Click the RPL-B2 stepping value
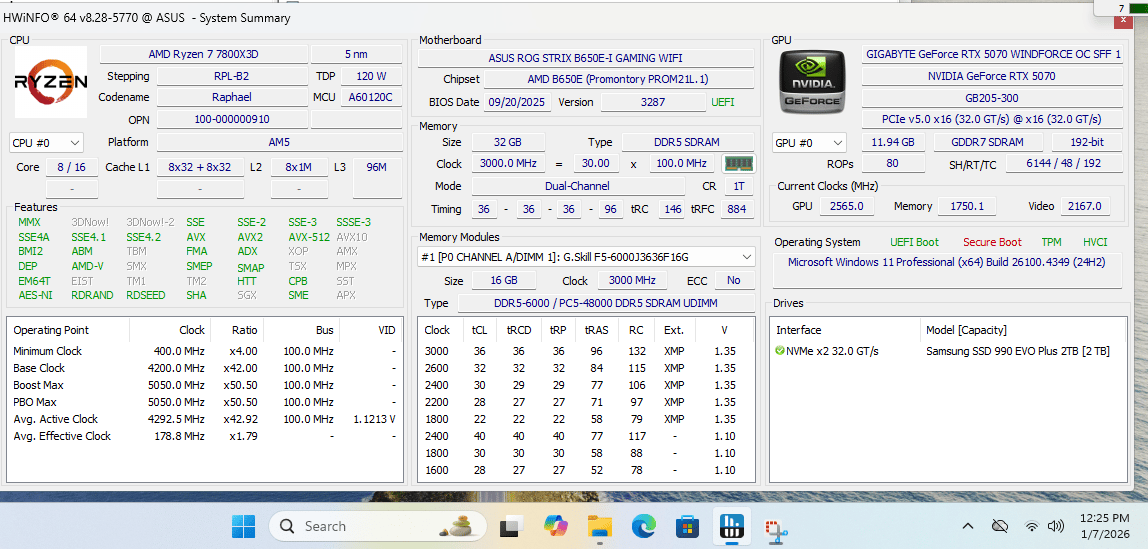1148x549 pixels. 233,76
